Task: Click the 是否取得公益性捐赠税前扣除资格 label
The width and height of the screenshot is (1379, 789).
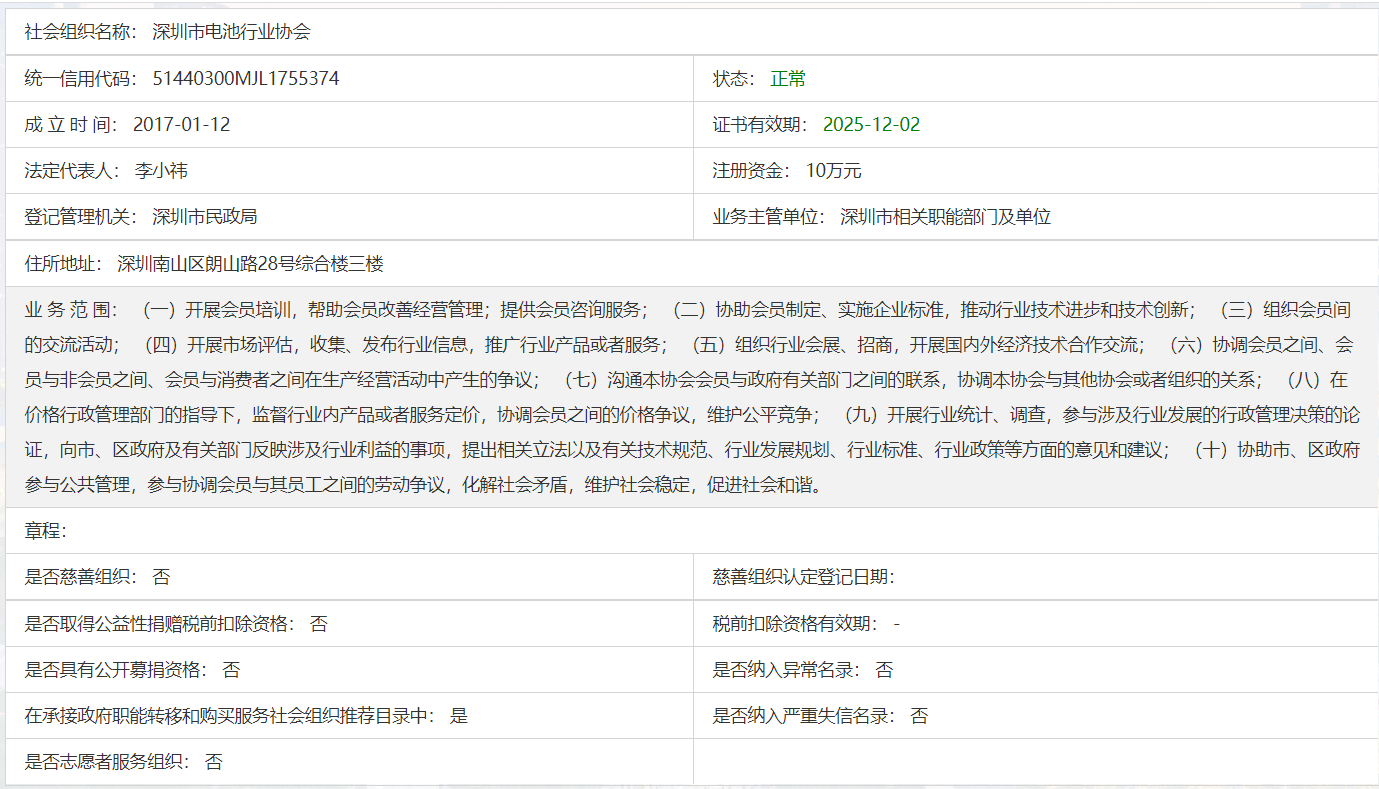Action: [160, 624]
